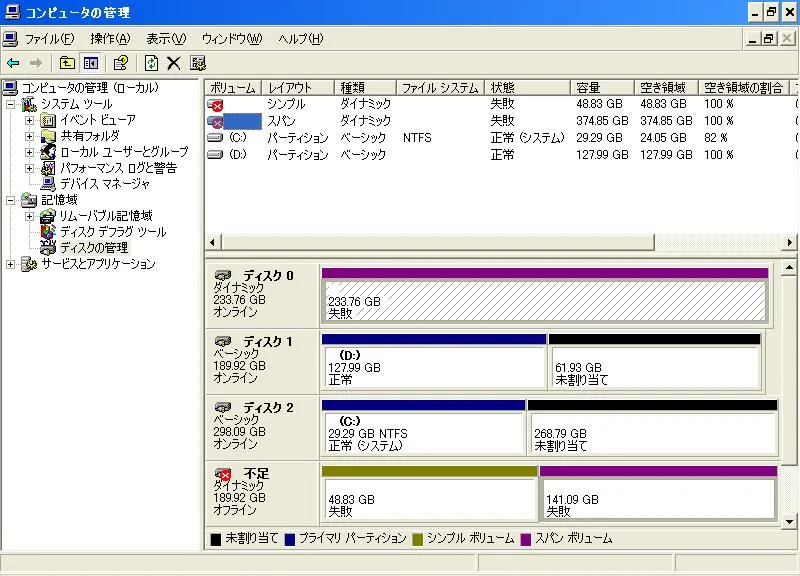Image resolution: width=800 pixels, height=576 pixels.
Task: Click the title bar computer management icon
Action: pyautogui.click(x=12, y=12)
